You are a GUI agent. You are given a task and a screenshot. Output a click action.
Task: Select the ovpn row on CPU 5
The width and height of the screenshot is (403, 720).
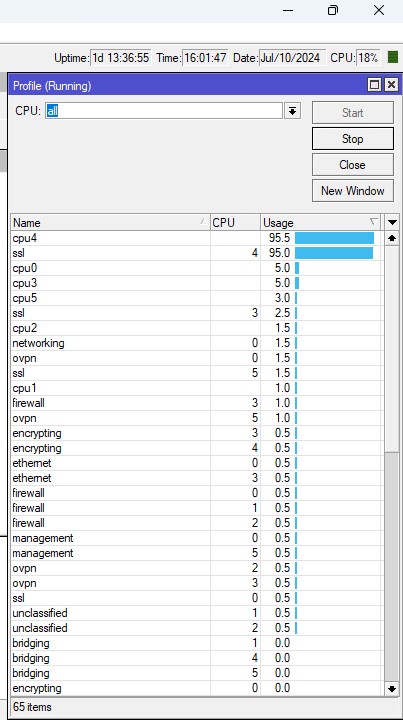(x=196, y=418)
